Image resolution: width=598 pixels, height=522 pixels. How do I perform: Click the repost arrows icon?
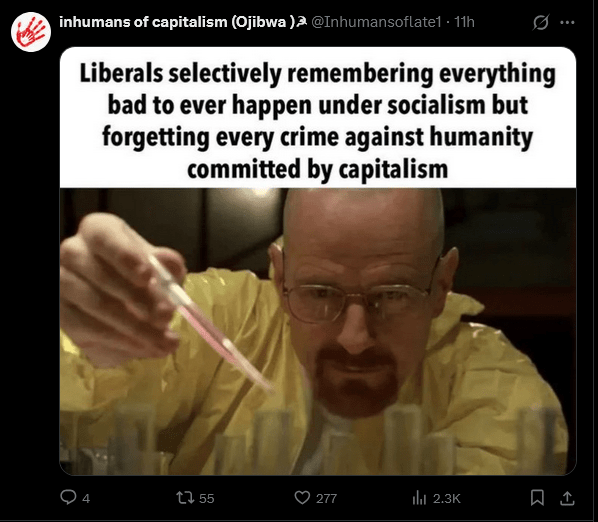tap(185, 497)
